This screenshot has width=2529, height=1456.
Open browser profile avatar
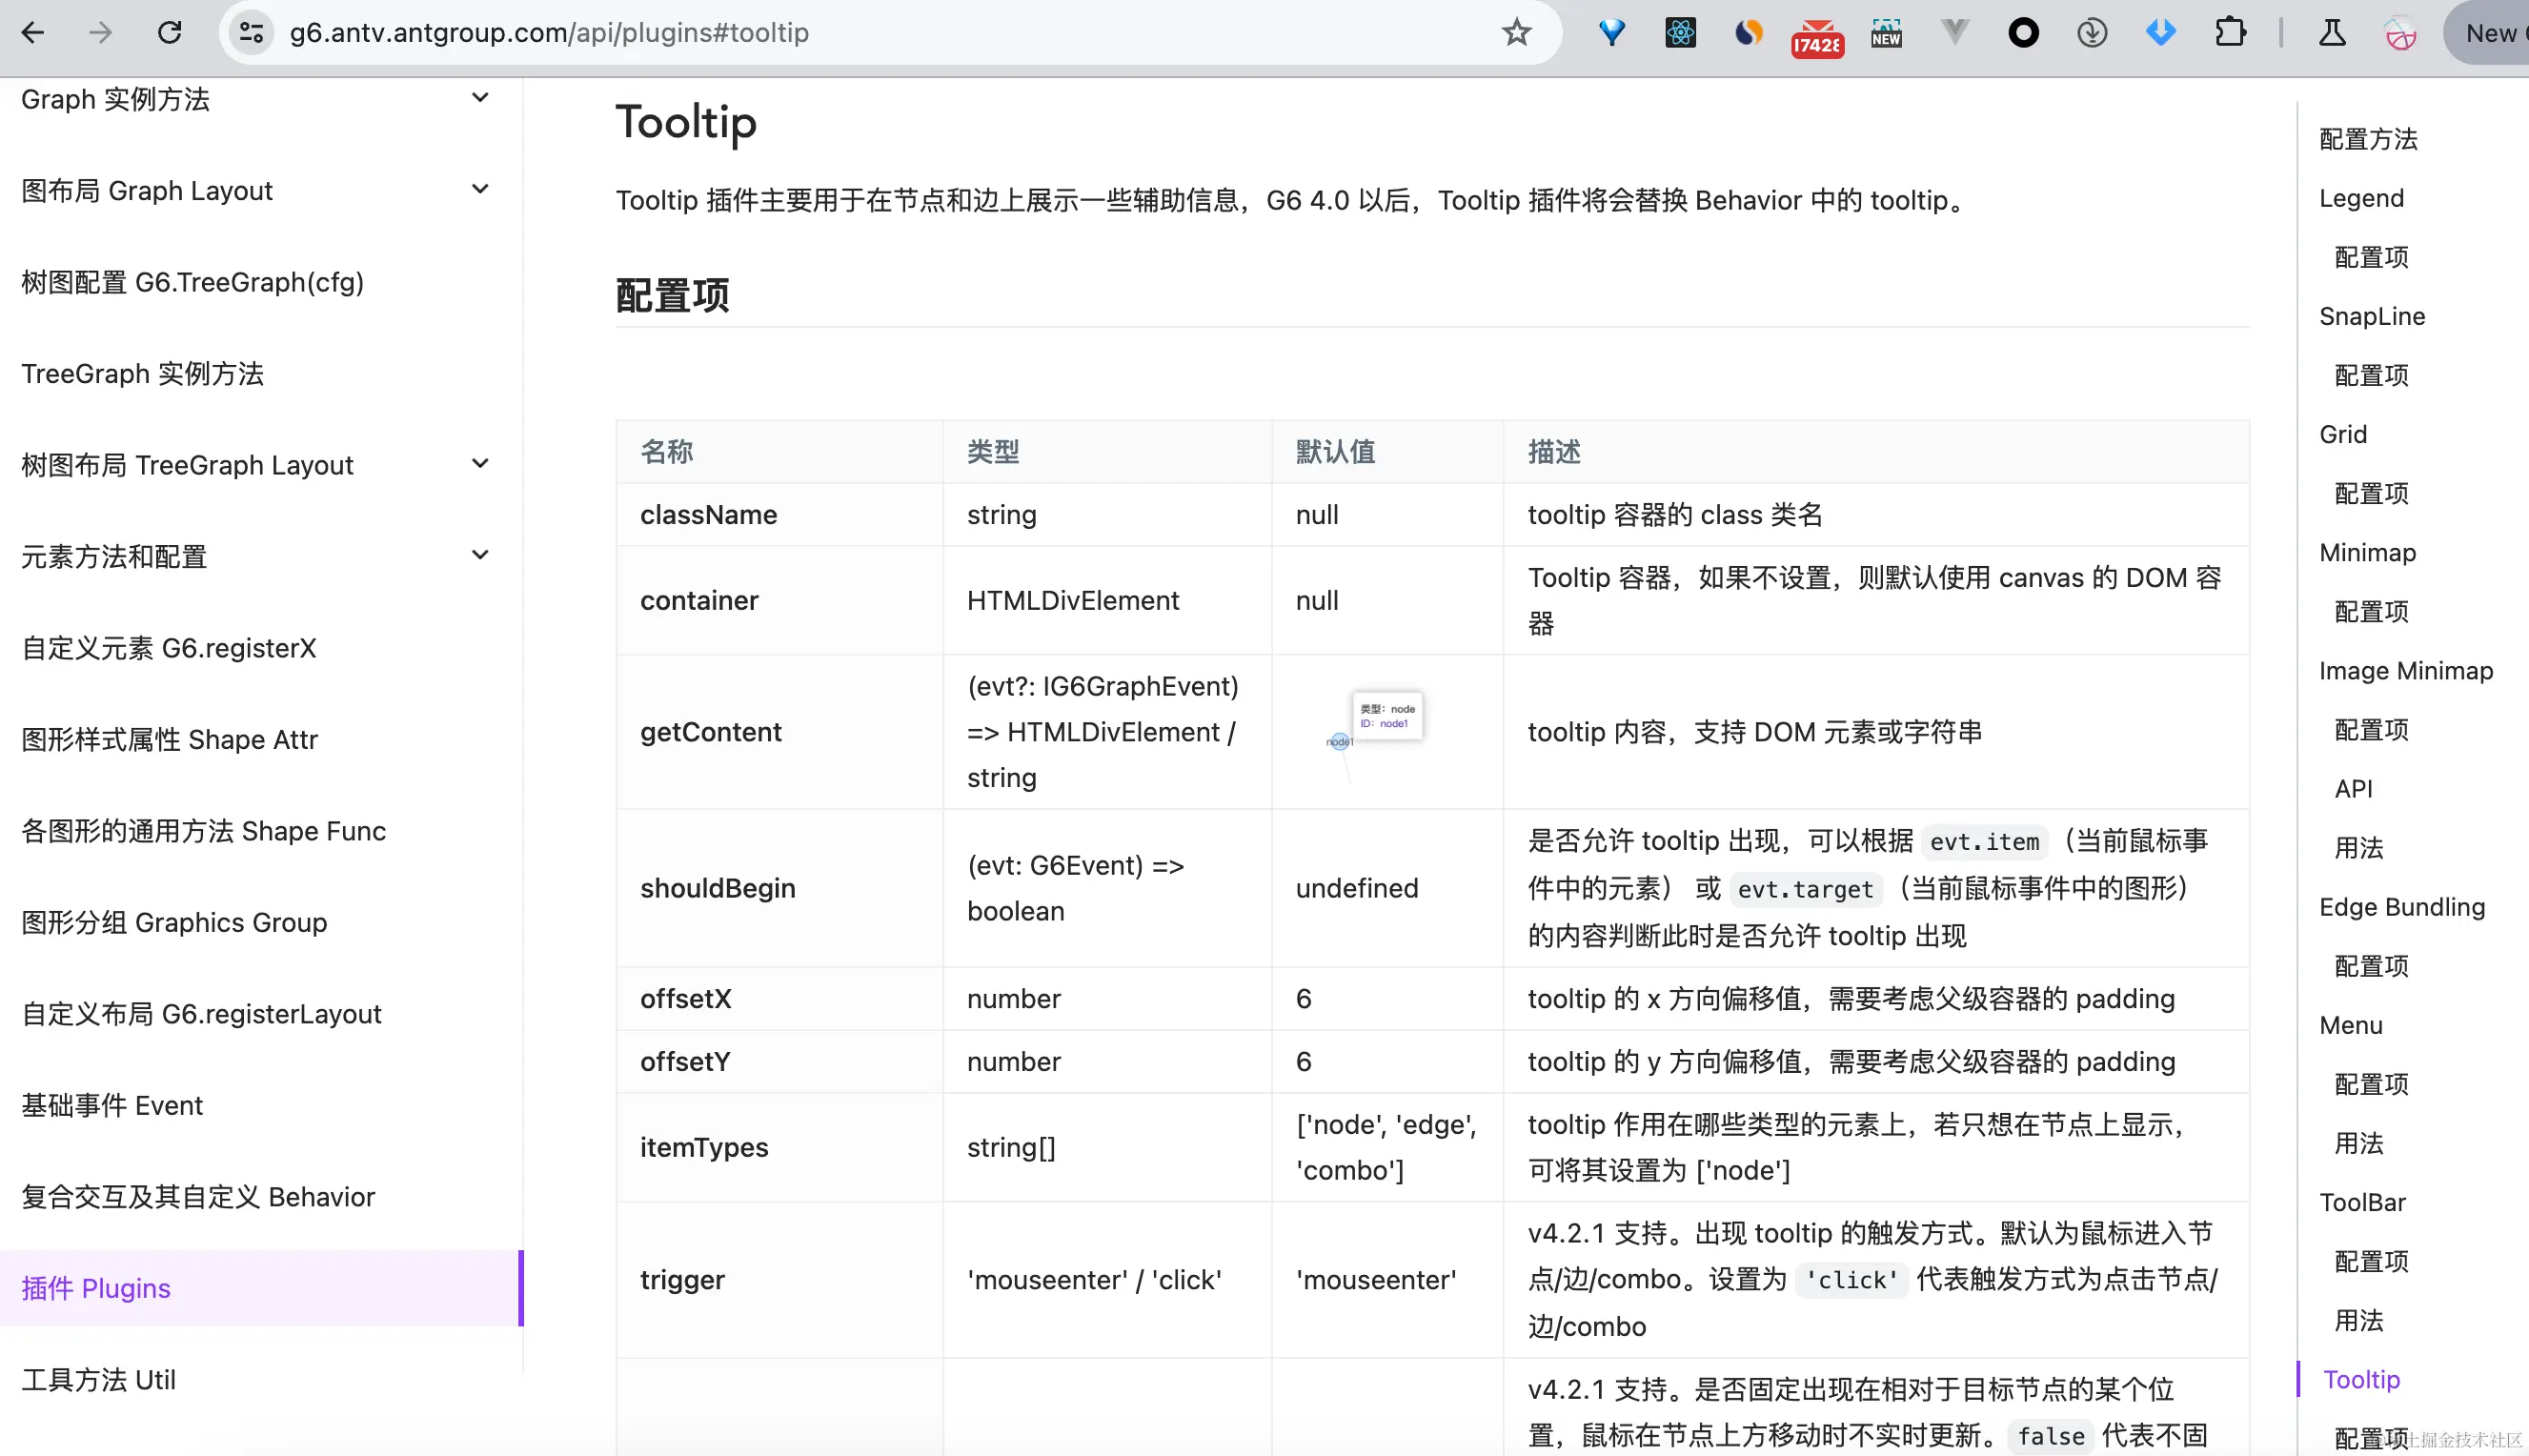[x=2400, y=33]
